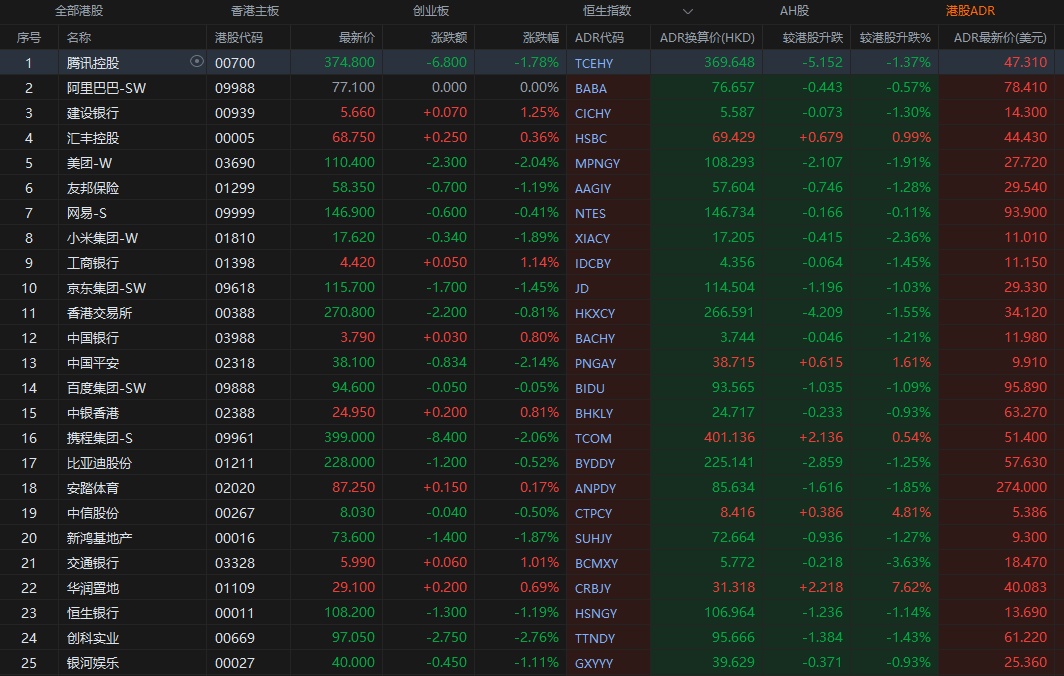The width and height of the screenshot is (1064, 676).
Task: Sort by 涨跌幅 column header
Action: [540, 37]
